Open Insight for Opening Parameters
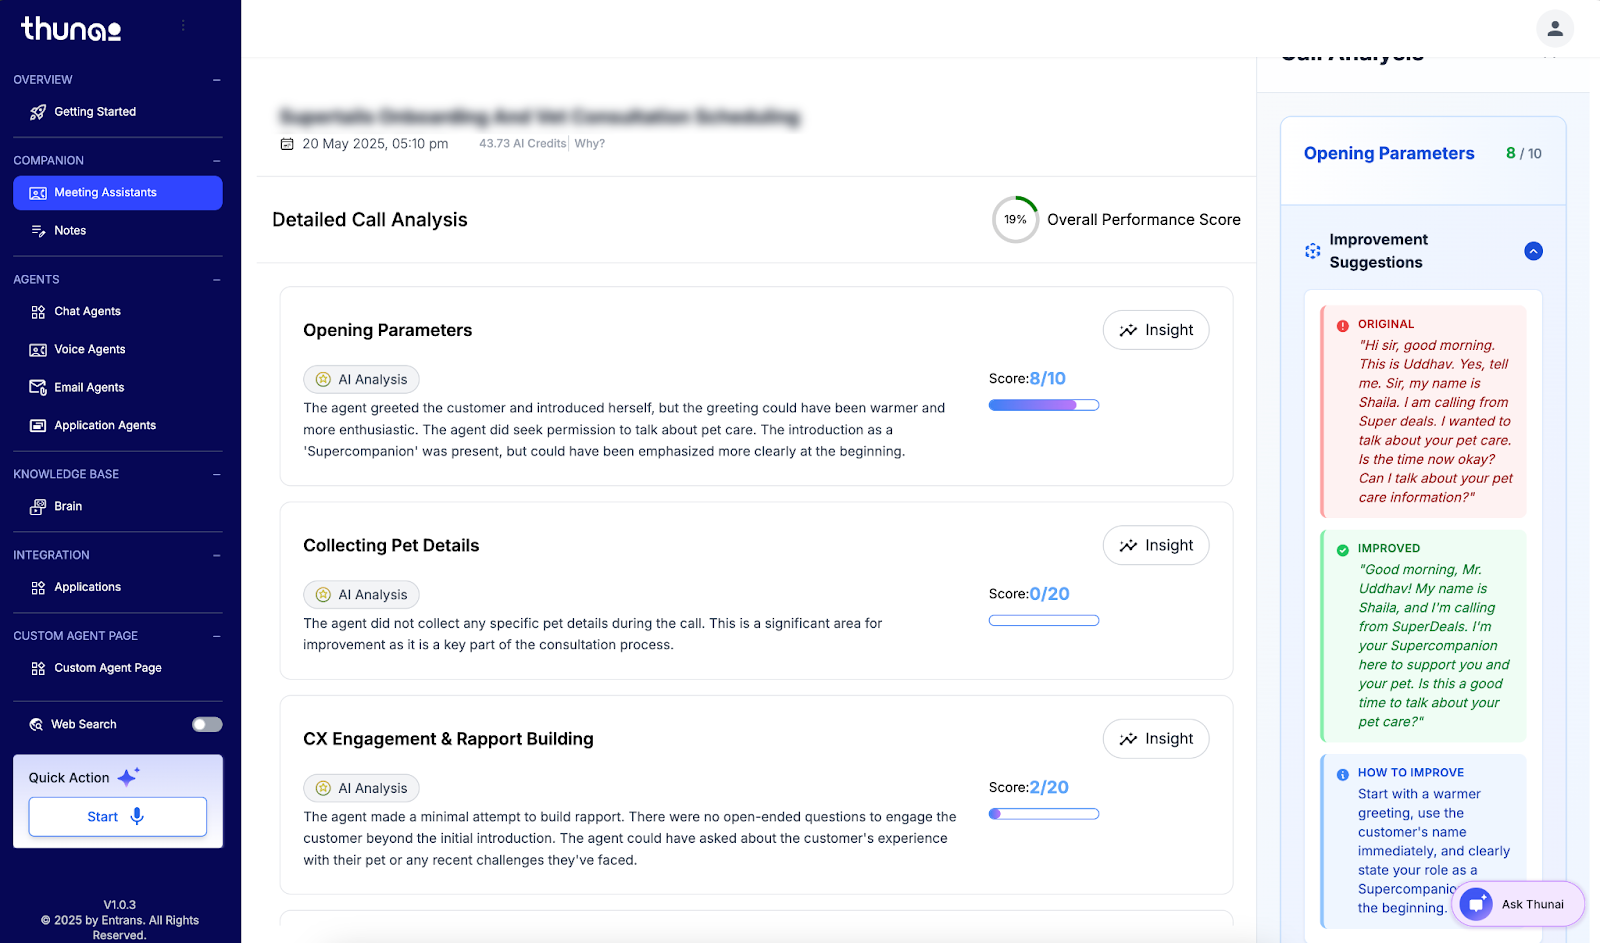 click(x=1156, y=330)
